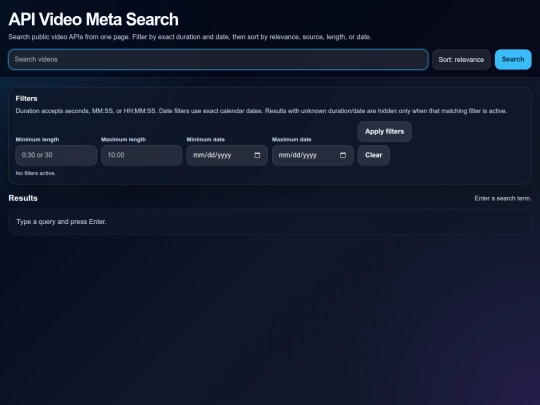Click the Maximum length label
This screenshot has height=405, width=540.
click(x=123, y=139)
